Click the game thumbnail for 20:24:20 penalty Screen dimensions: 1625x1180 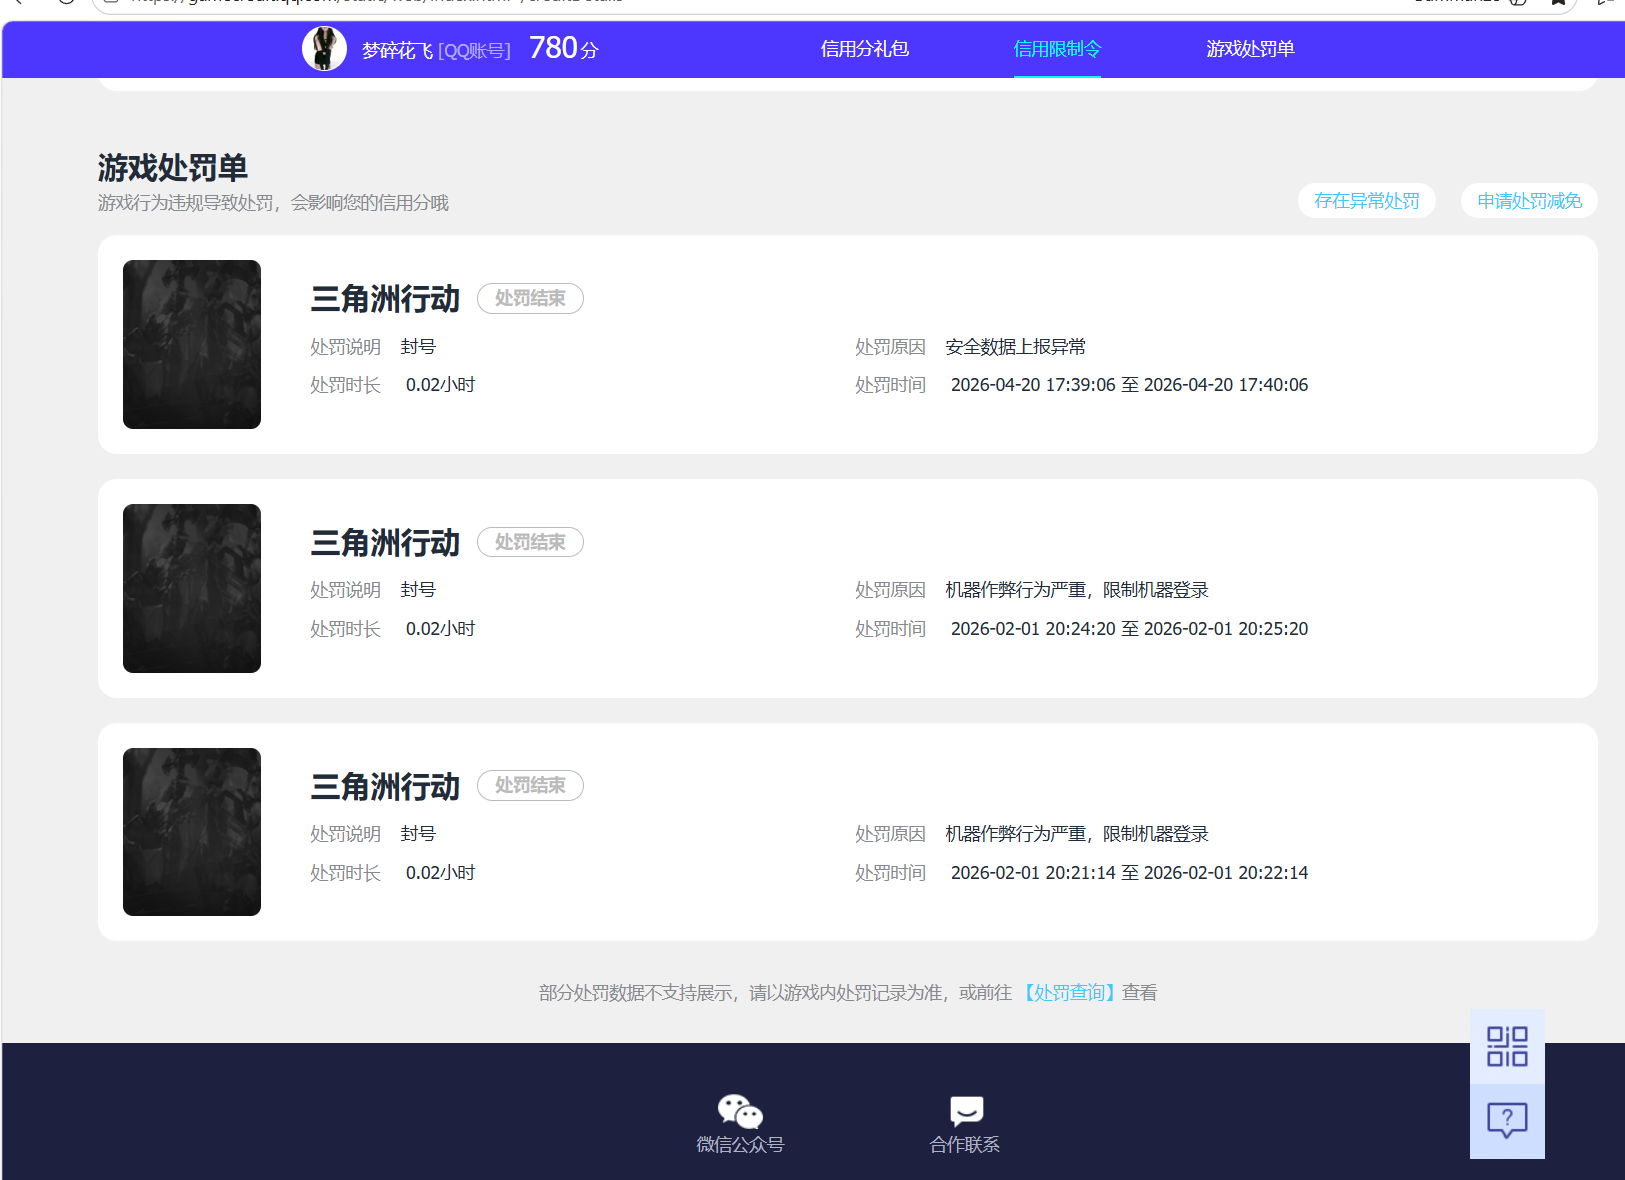[x=192, y=589]
